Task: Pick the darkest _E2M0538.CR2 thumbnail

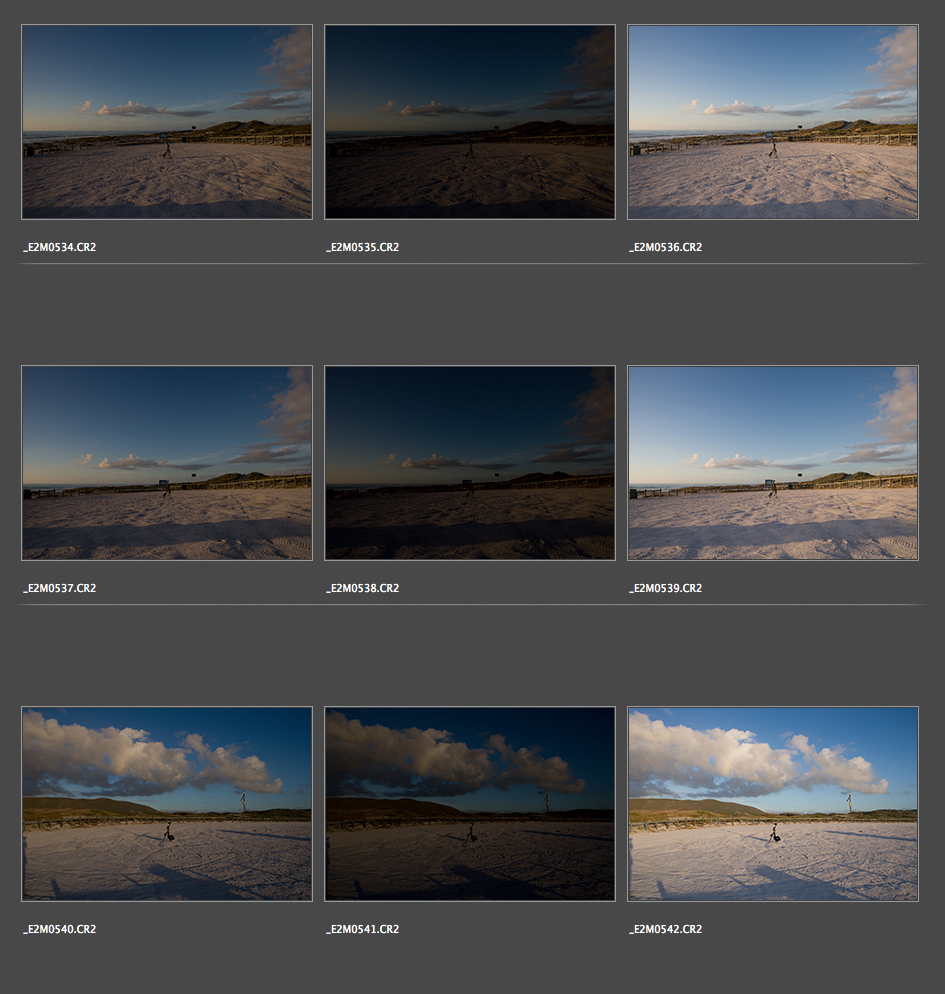Action: [469, 463]
